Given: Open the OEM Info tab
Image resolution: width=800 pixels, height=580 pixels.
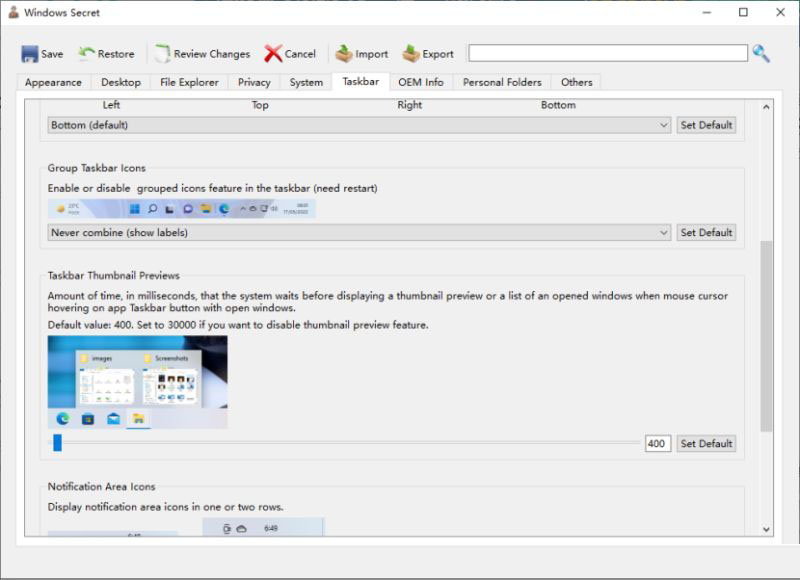Looking at the screenshot, I should (421, 82).
